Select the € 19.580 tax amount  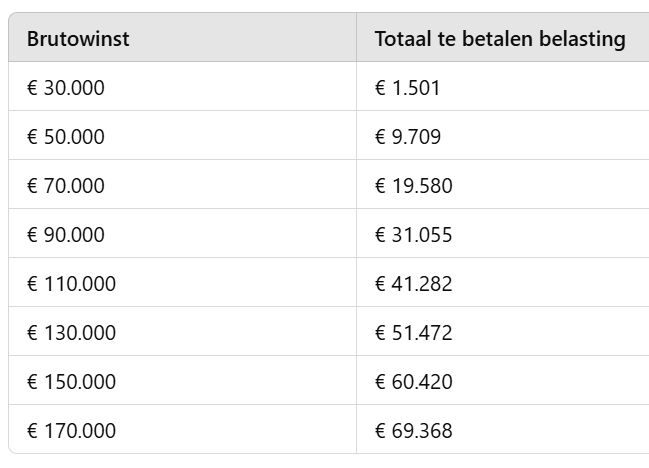(413, 186)
